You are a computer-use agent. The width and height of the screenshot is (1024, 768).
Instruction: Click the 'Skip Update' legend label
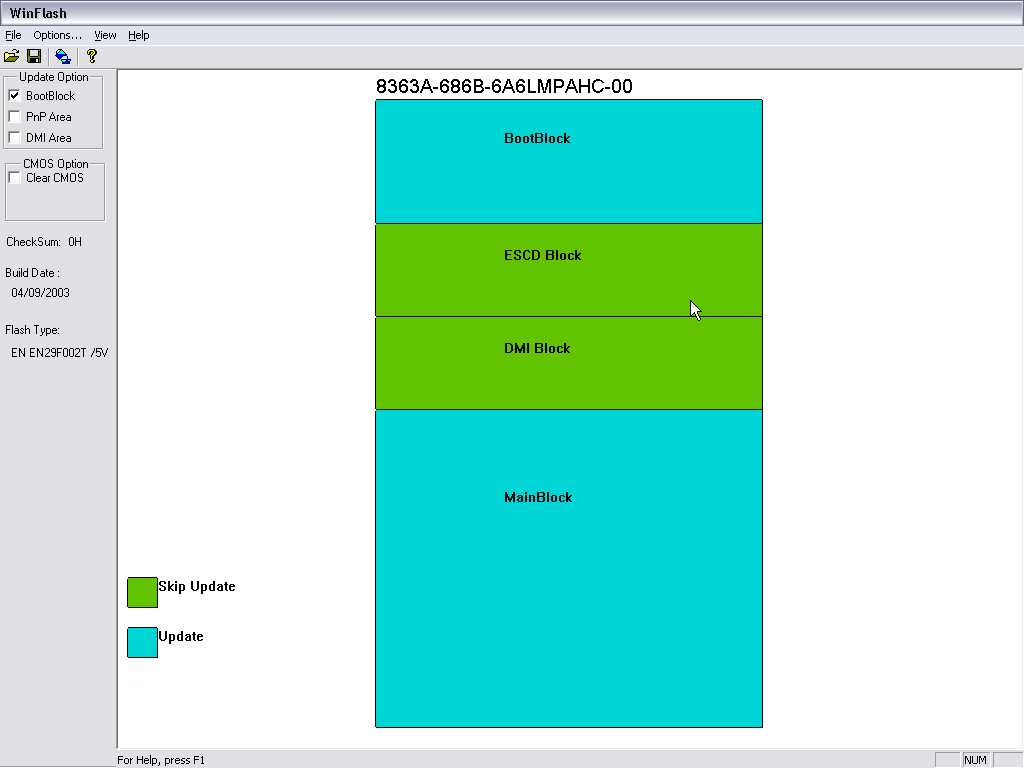(x=197, y=586)
